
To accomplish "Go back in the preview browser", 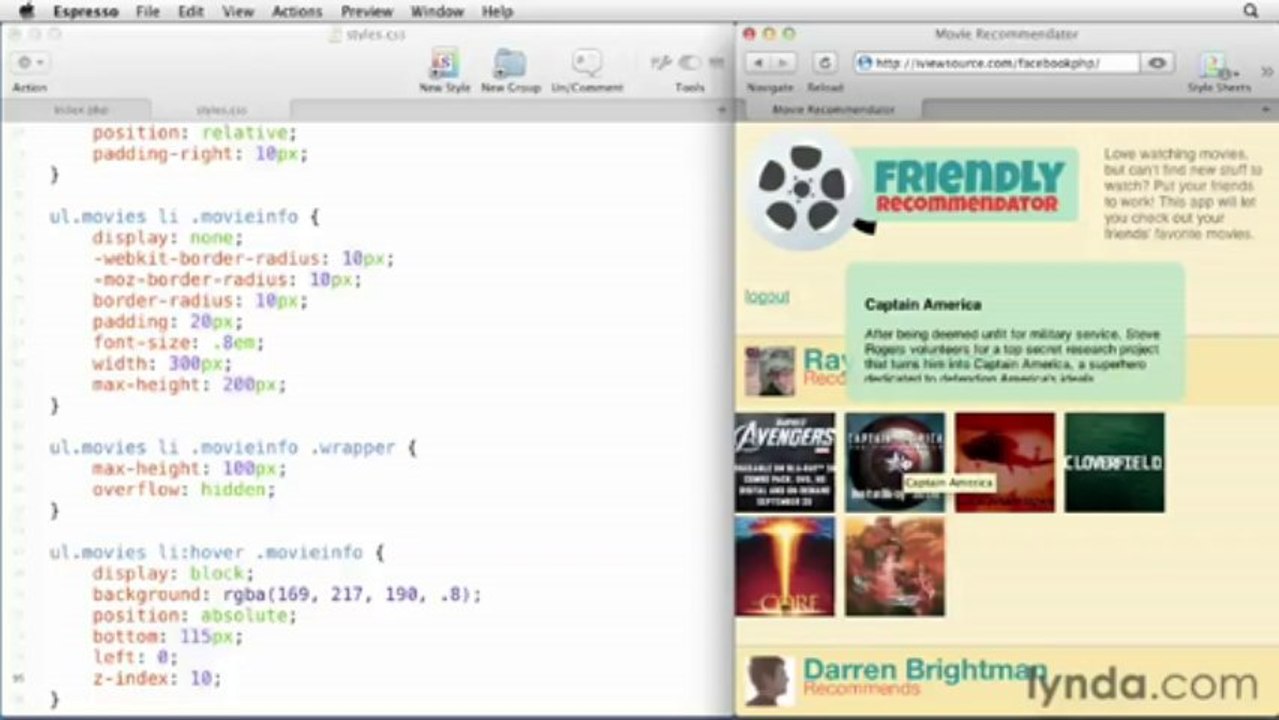I will pyautogui.click(x=758, y=63).
